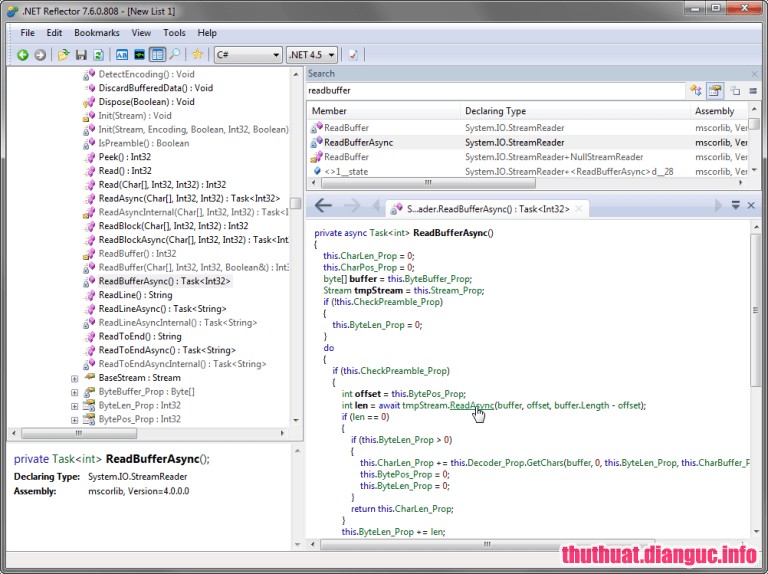This screenshot has width=768, height=574.
Task: Close the decompiler code pane
Action: click(x=751, y=205)
